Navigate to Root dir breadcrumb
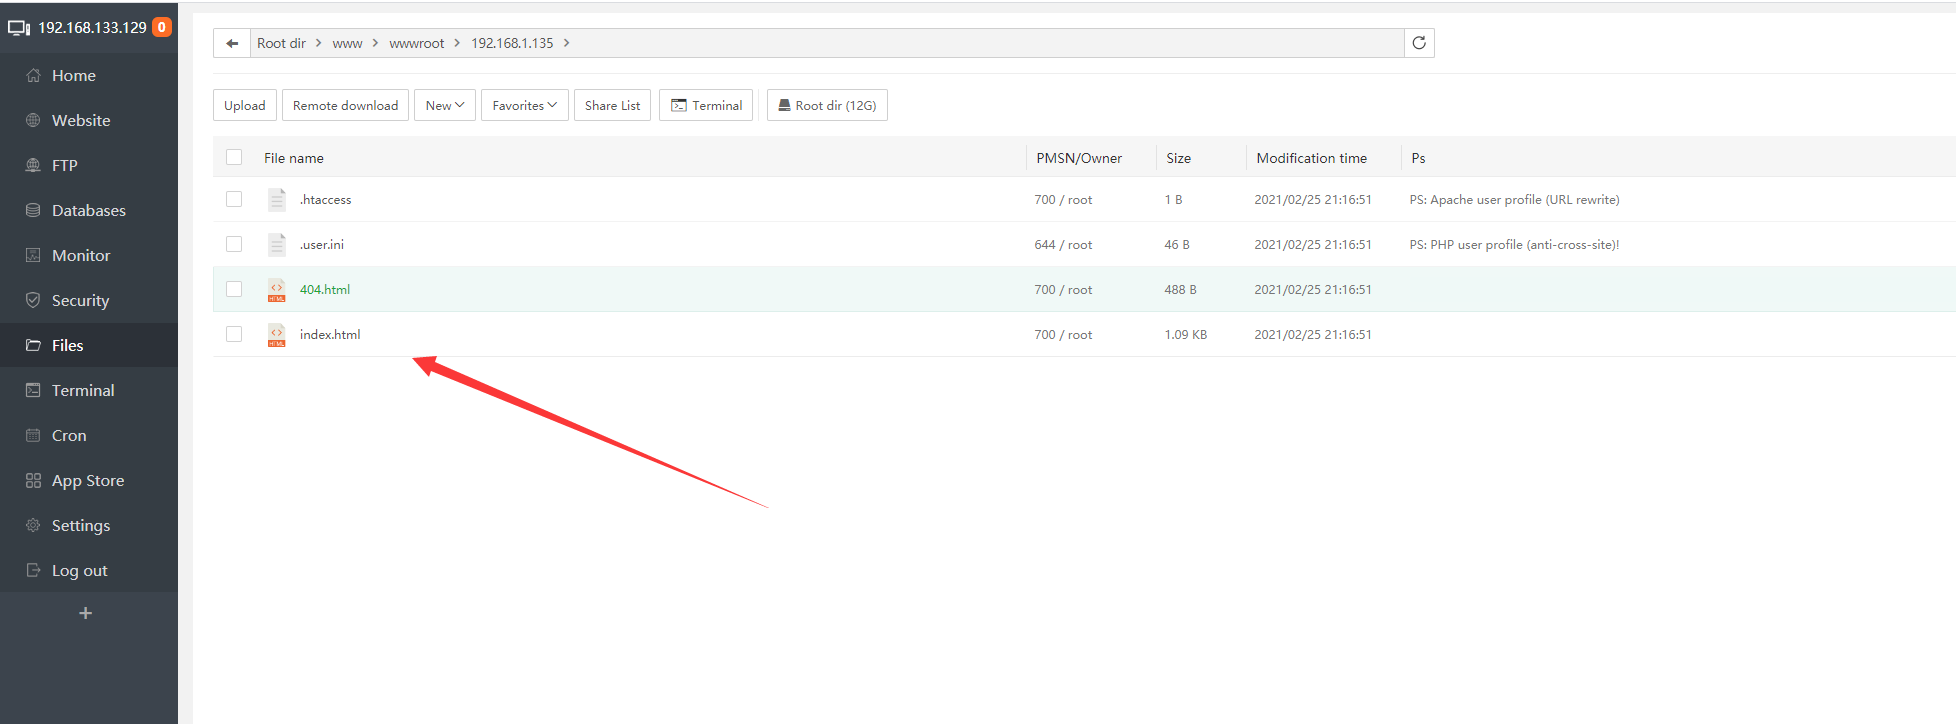The image size is (1956, 724). 281,43
